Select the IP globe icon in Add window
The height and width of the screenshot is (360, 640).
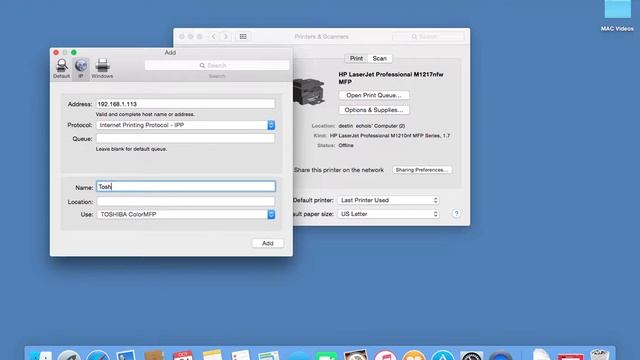(81, 68)
